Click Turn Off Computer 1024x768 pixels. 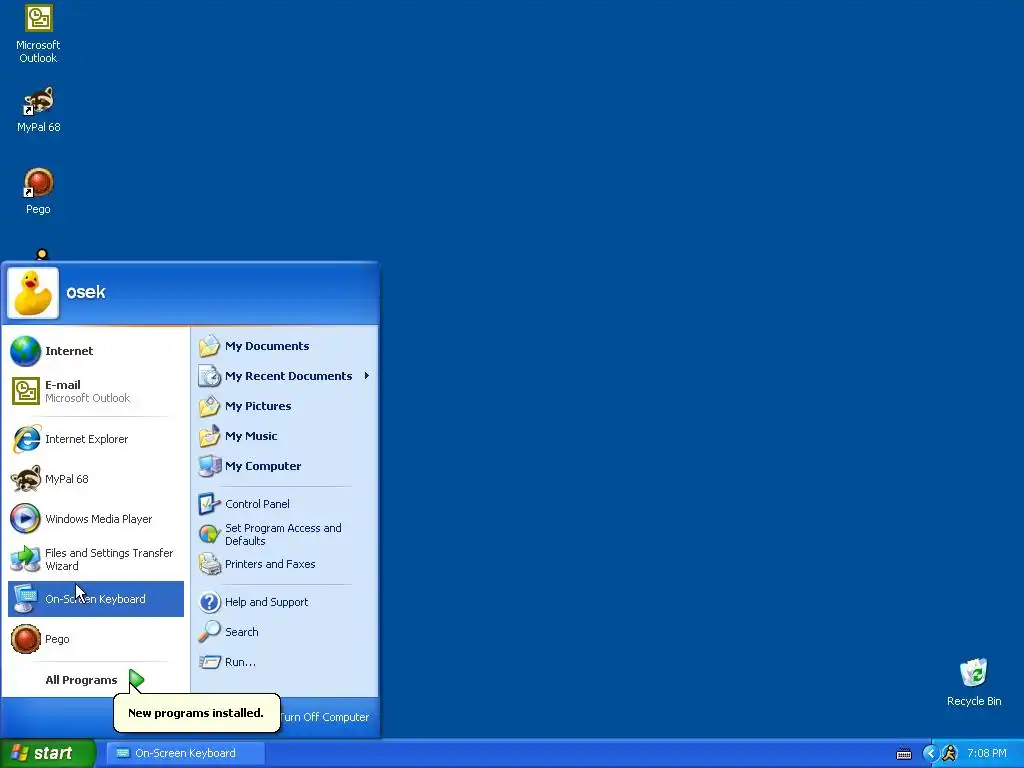point(325,717)
